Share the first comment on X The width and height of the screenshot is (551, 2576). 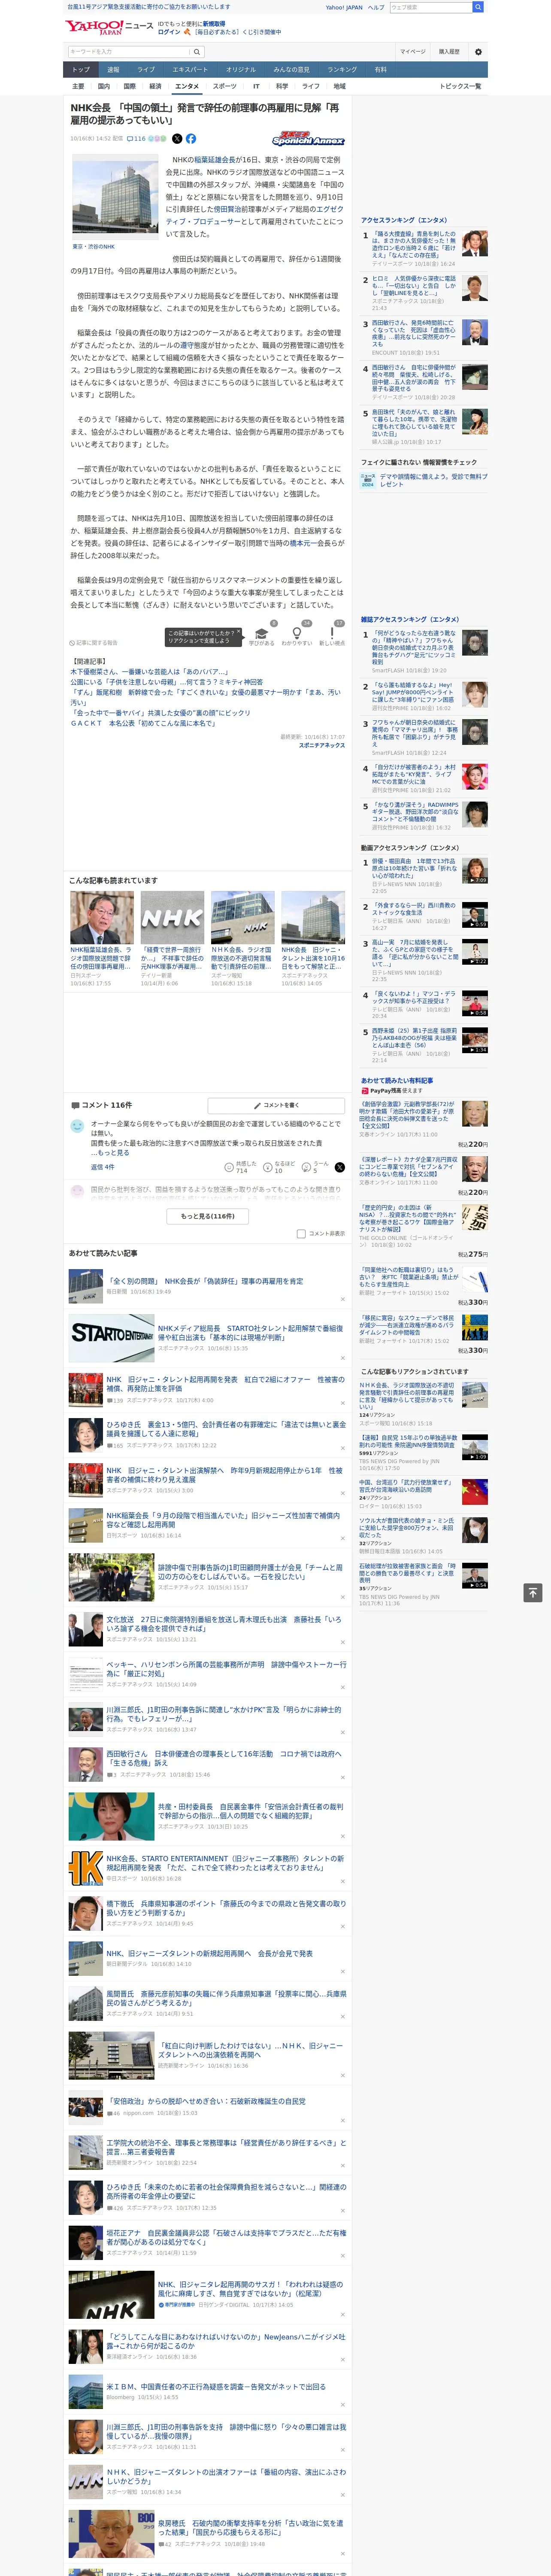[340, 1167]
